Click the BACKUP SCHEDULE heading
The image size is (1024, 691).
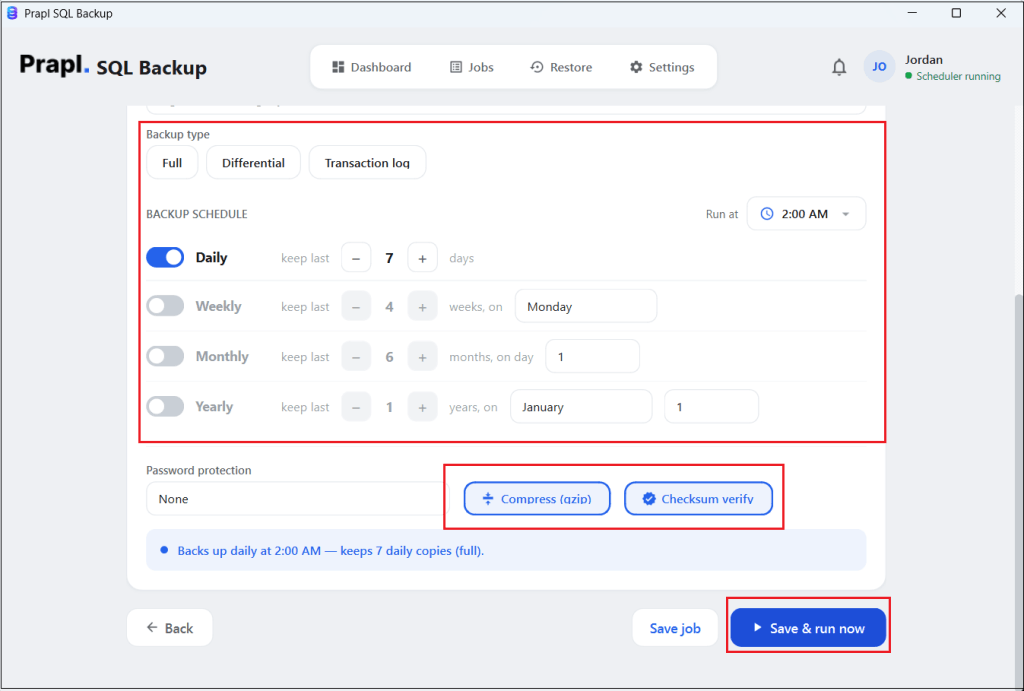point(197,214)
